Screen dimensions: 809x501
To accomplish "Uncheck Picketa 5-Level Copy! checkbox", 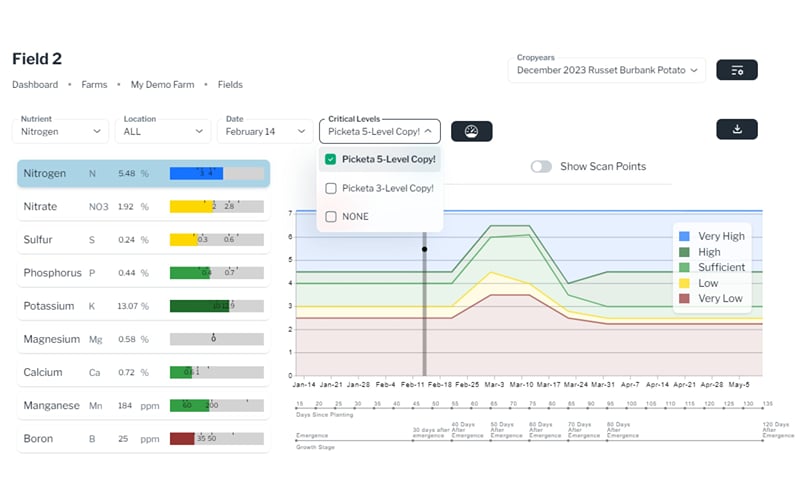I will [331, 159].
